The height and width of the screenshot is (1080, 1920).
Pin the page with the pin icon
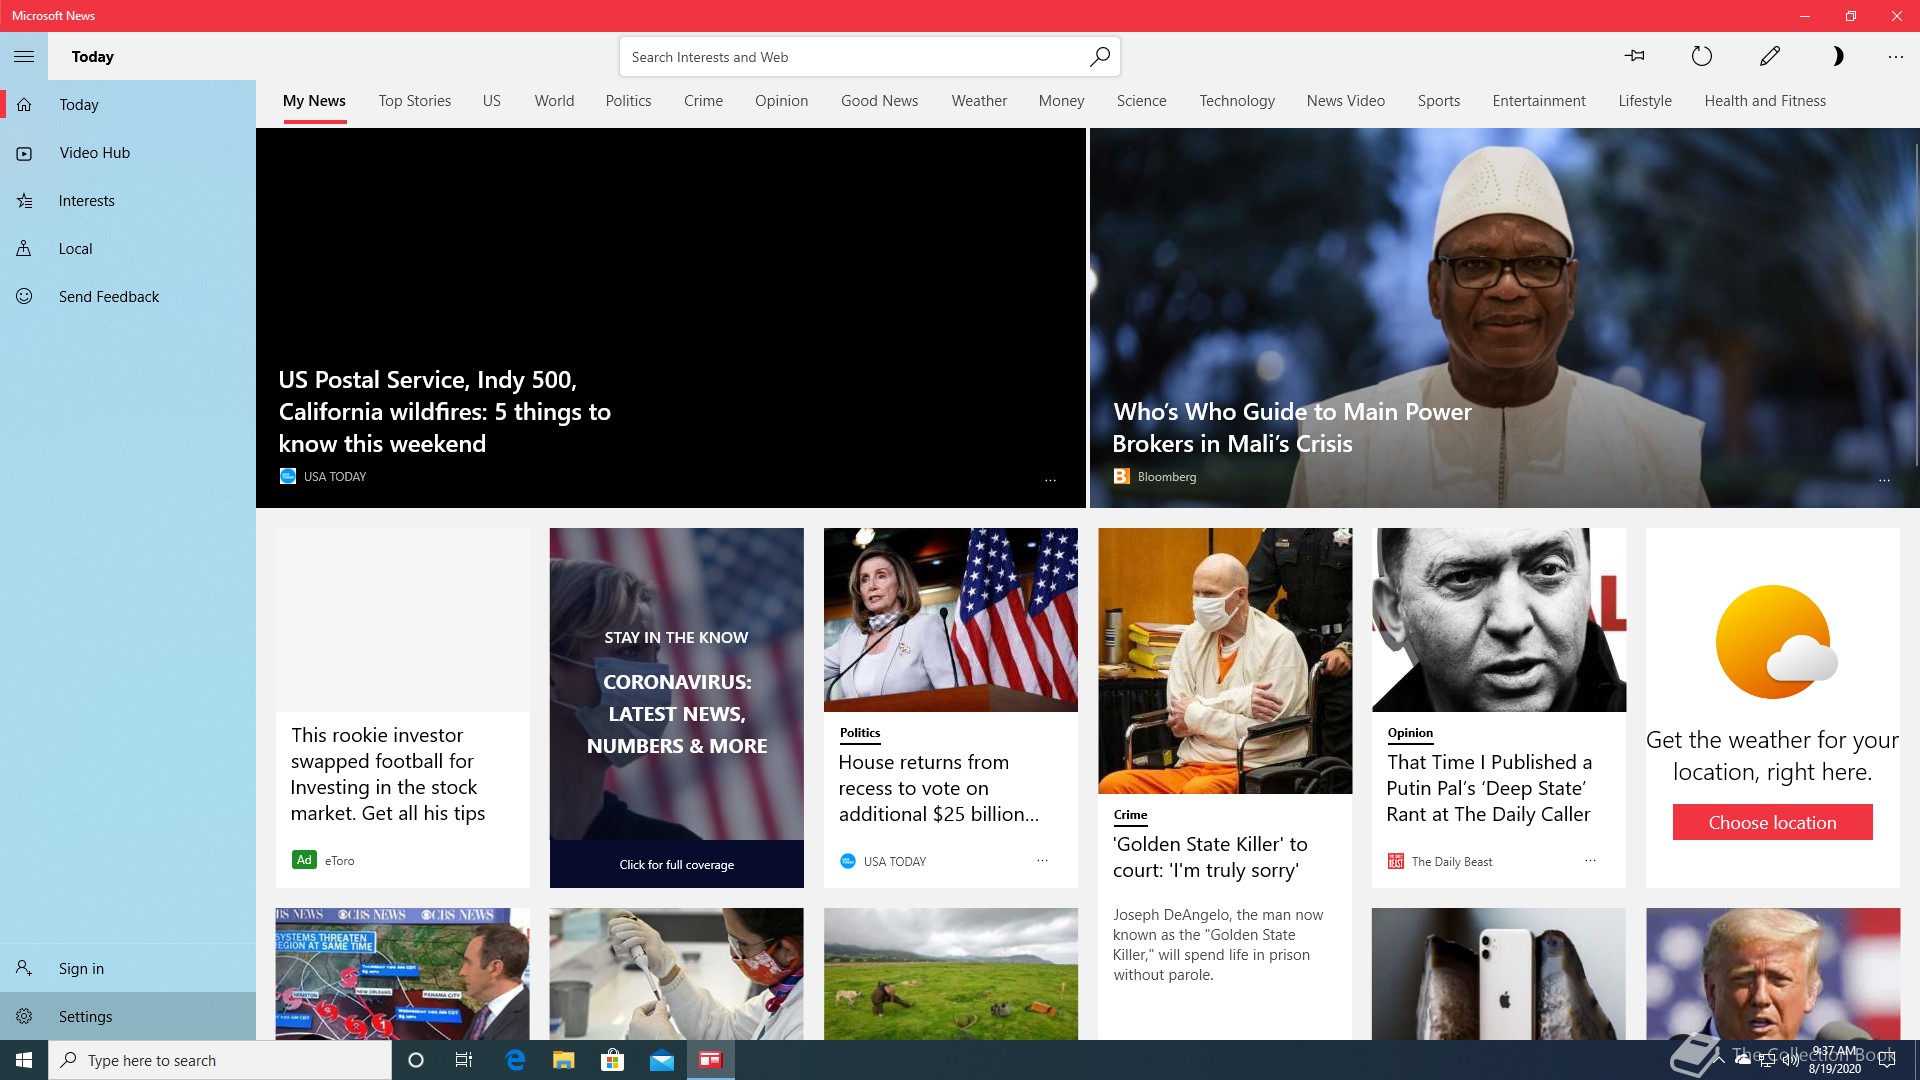click(x=1635, y=57)
